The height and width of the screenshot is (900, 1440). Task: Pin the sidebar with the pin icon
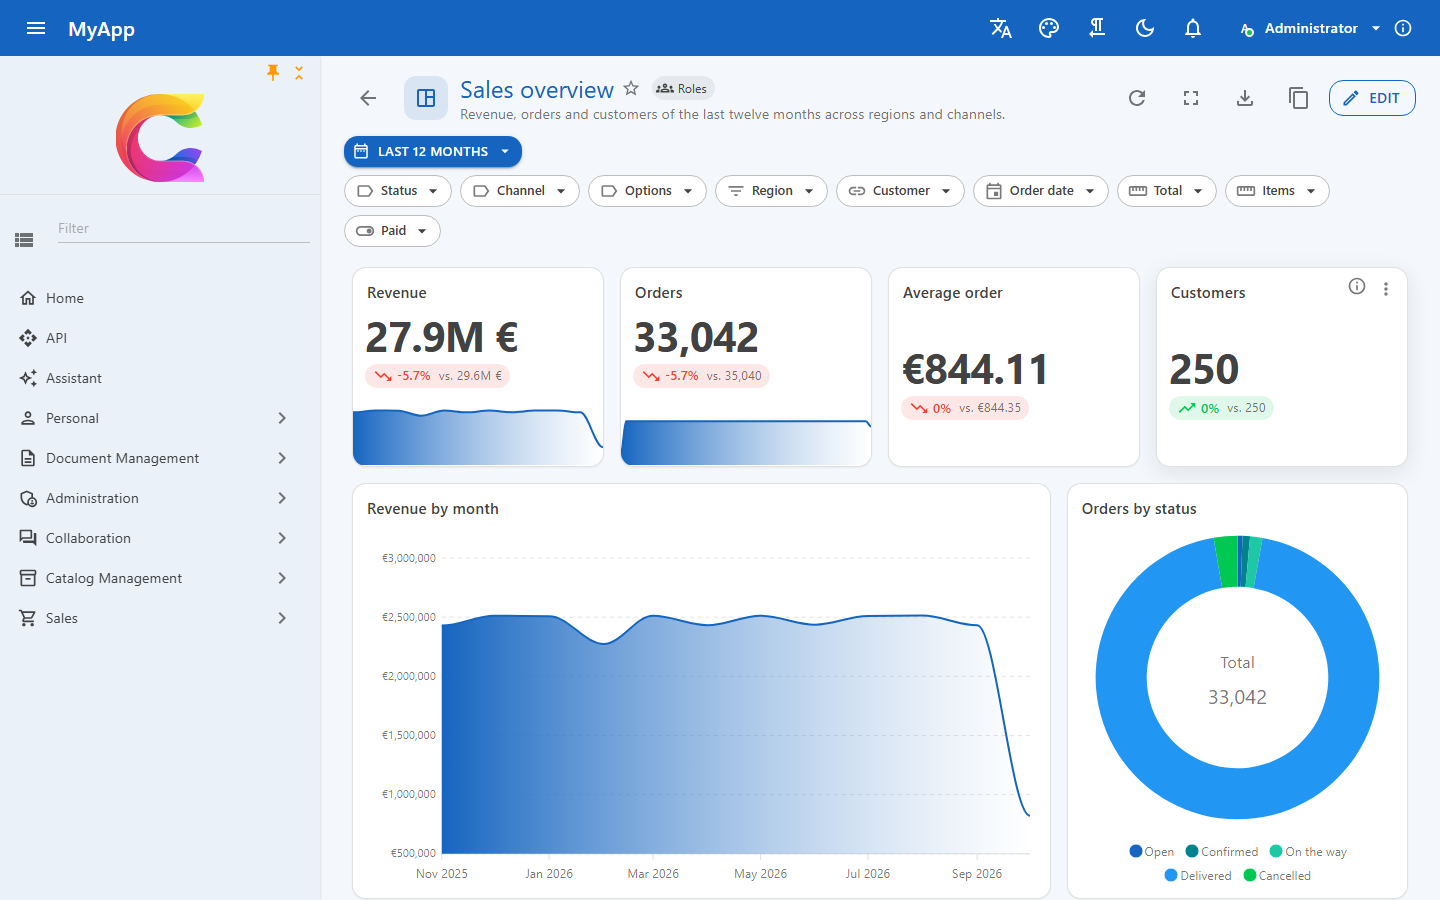click(273, 72)
